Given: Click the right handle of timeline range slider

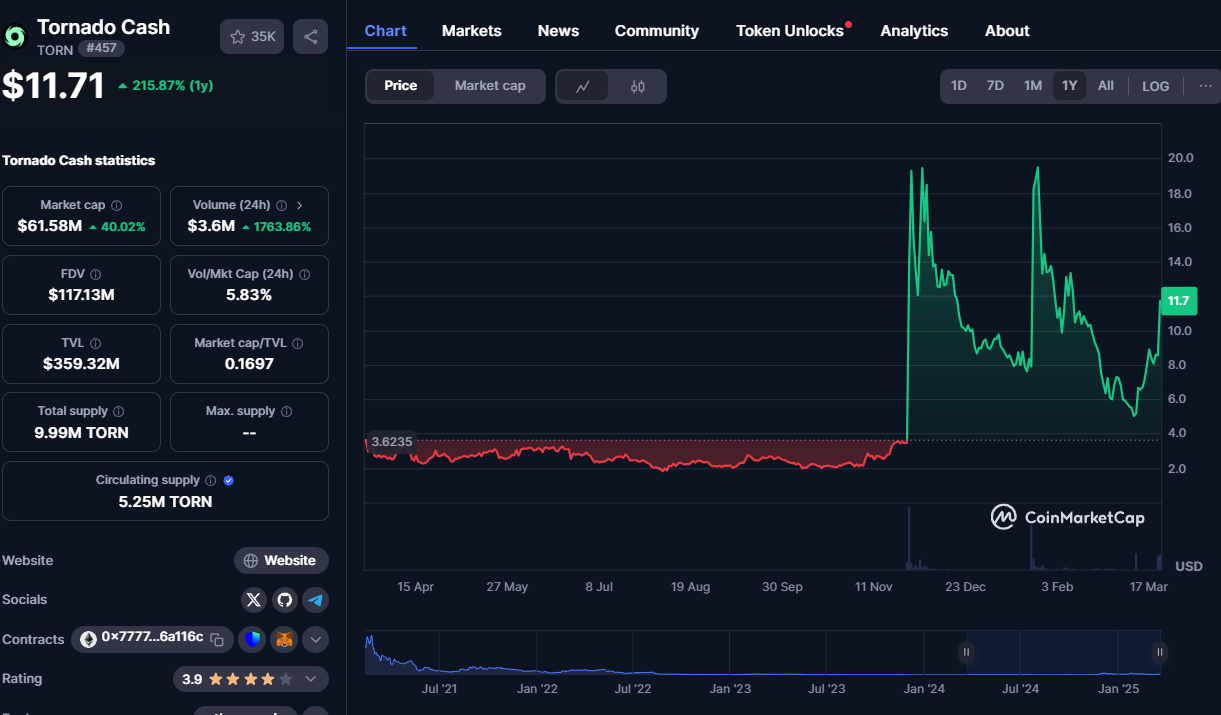Looking at the screenshot, I should 1160,653.
